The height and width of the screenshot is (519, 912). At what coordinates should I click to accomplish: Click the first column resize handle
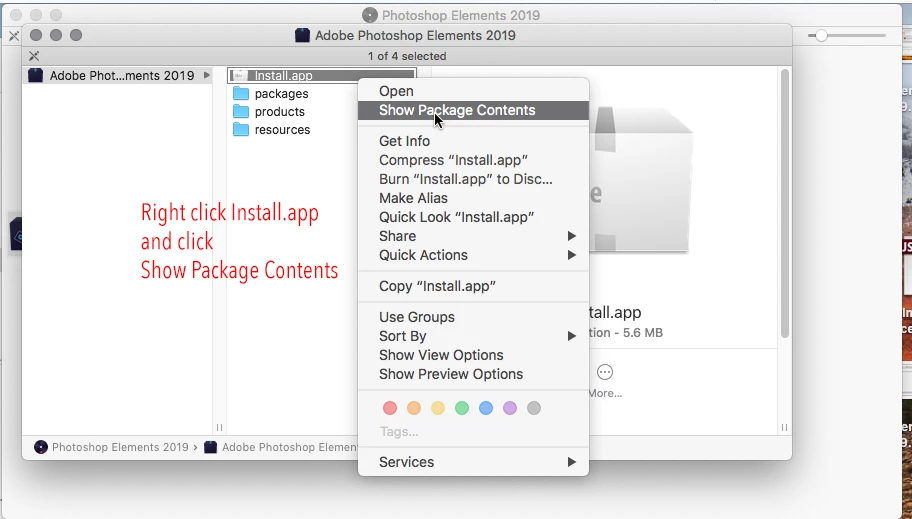click(219, 428)
